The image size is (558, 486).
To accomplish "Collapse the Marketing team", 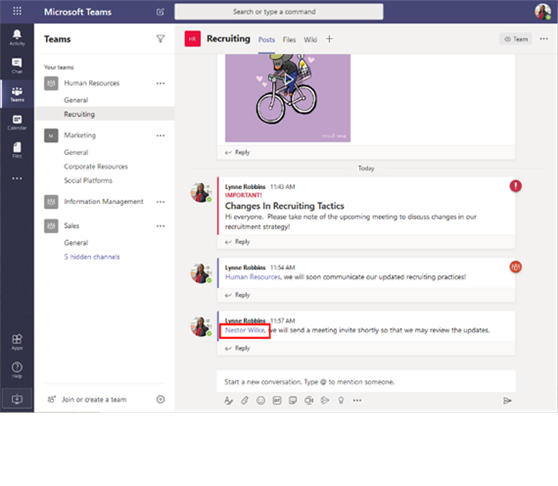I will click(80, 136).
